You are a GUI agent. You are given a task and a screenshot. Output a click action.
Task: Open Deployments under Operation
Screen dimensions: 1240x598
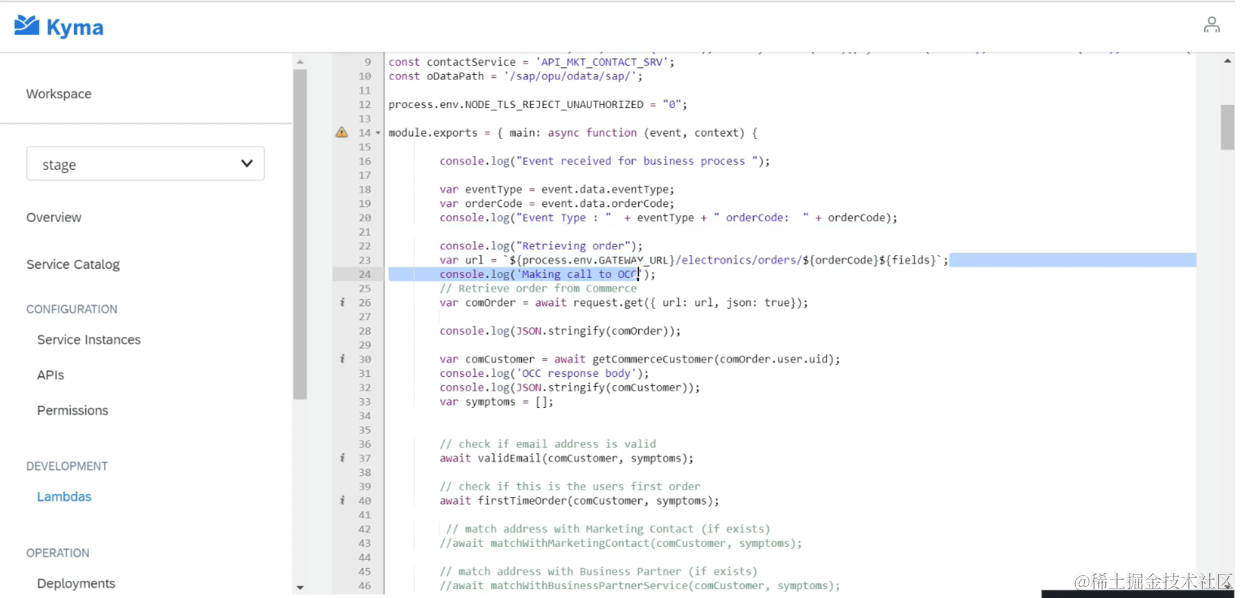(x=76, y=583)
